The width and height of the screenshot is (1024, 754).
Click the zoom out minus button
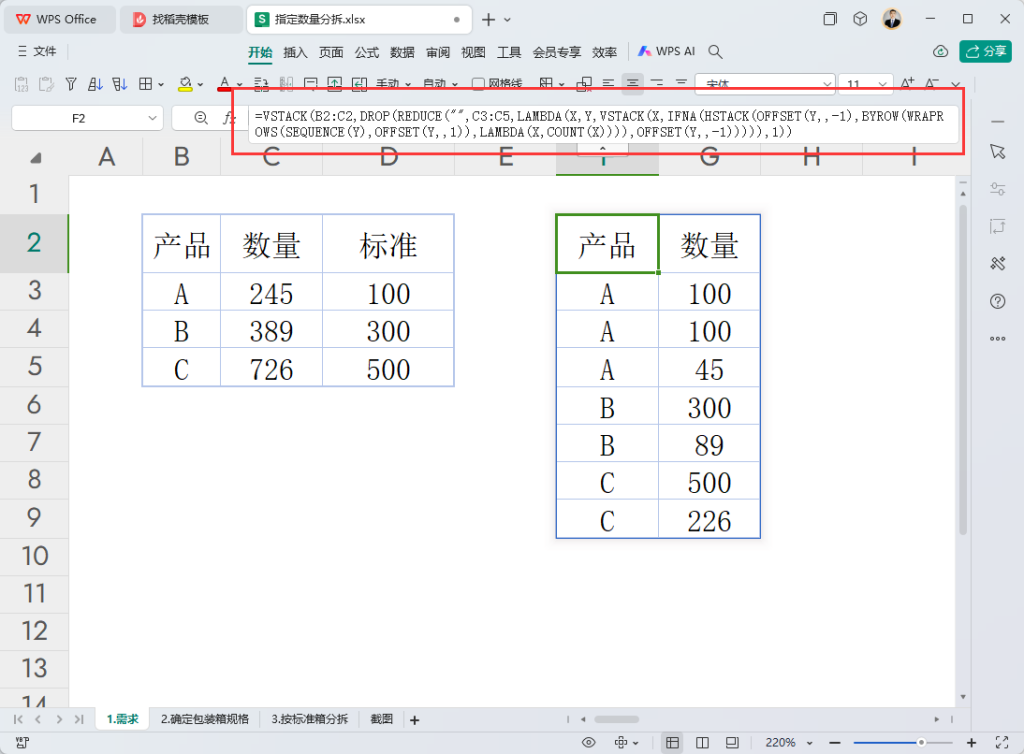(835, 742)
